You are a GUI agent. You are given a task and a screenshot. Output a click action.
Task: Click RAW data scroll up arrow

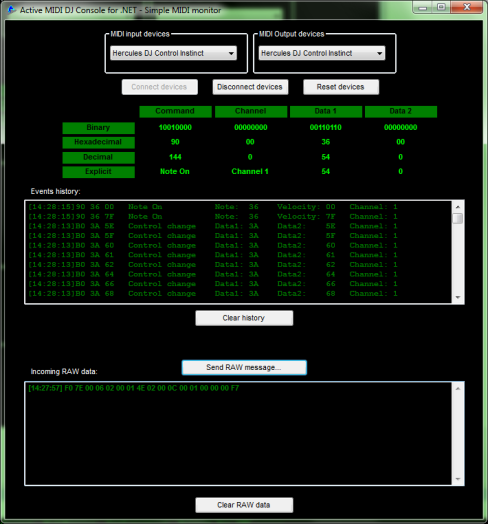tap(458, 389)
